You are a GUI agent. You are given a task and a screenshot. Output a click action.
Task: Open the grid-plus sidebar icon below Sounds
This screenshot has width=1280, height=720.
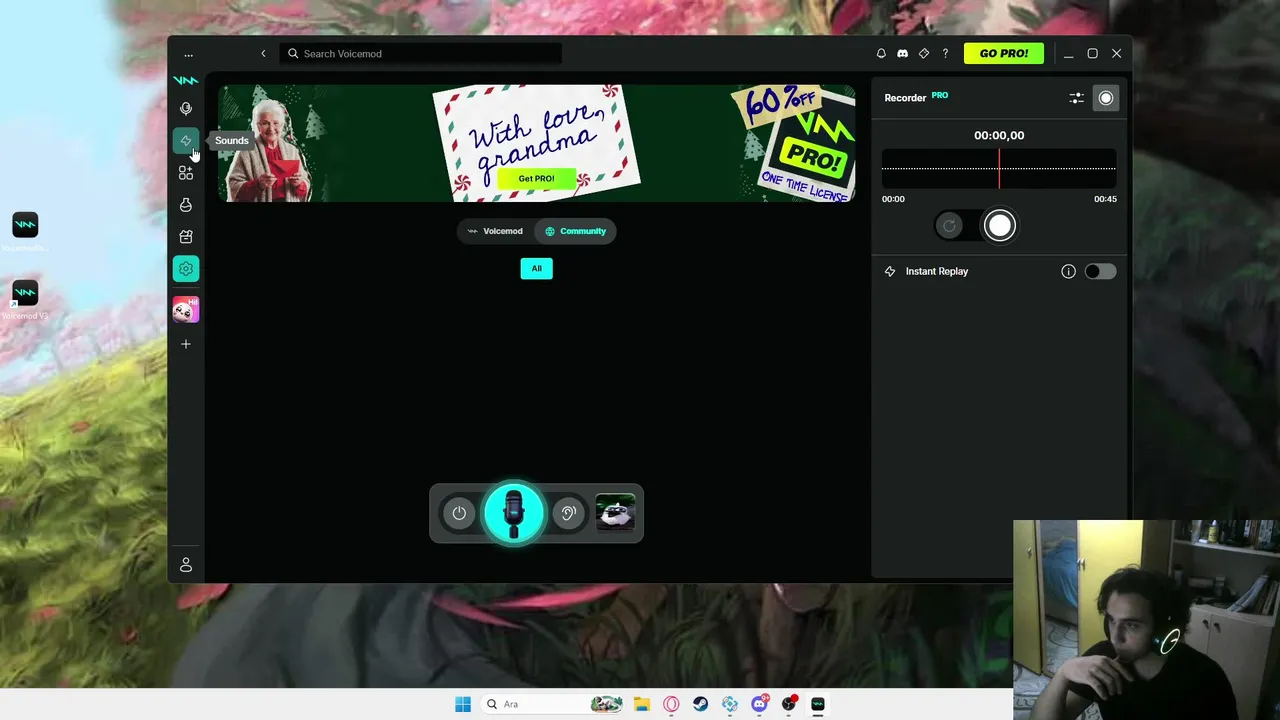(186, 173)
